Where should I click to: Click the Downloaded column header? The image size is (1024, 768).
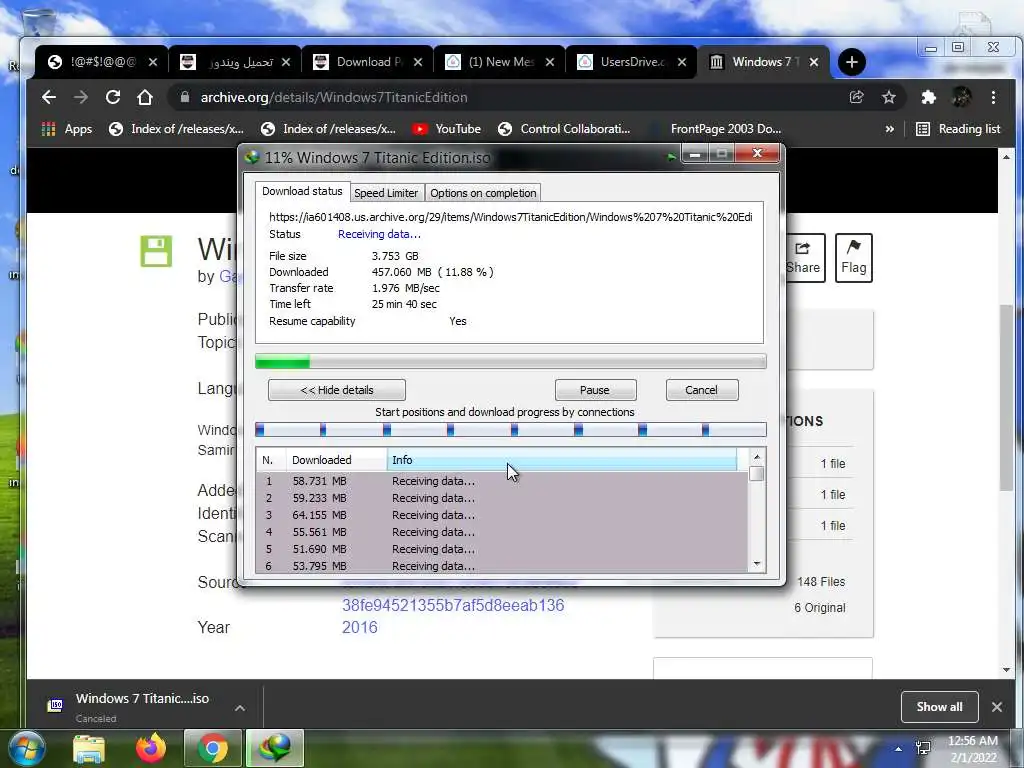(x=336, y=460)
